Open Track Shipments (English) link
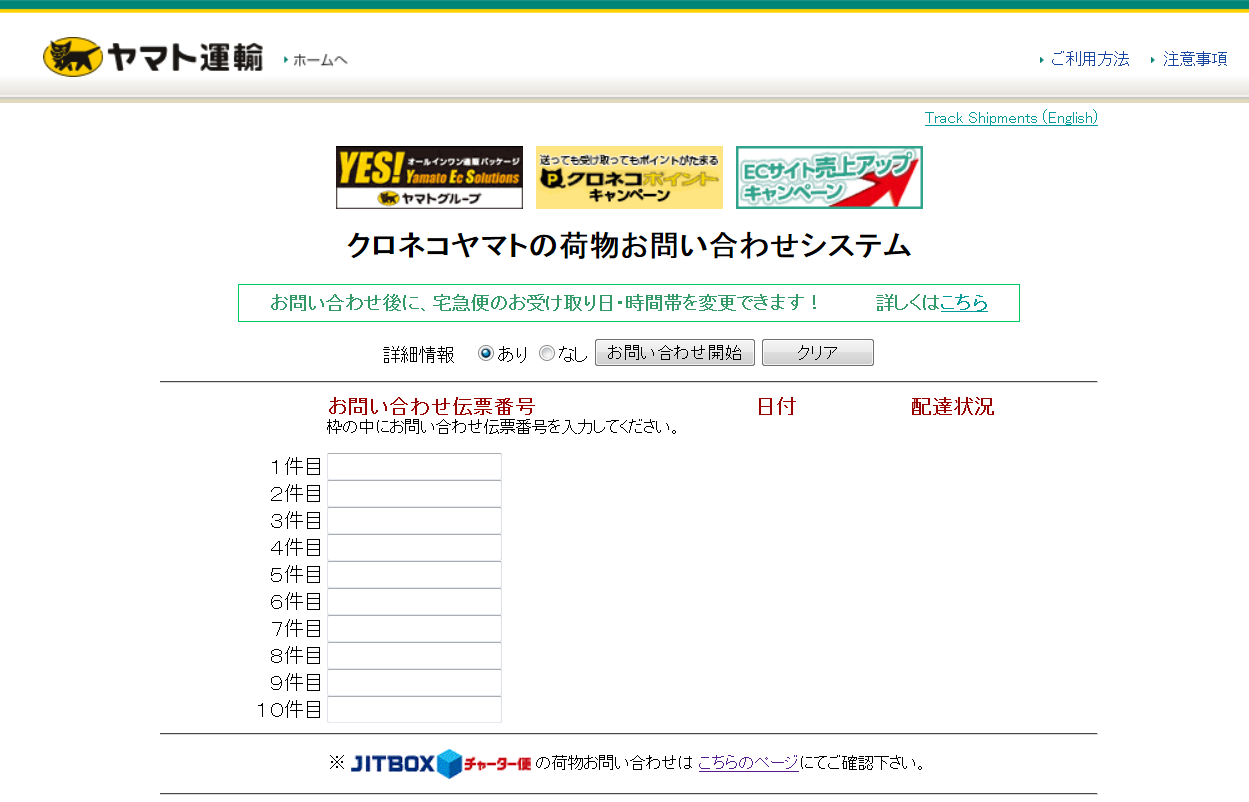This screenshot has width=1249, height=802. coord(1011,118)
